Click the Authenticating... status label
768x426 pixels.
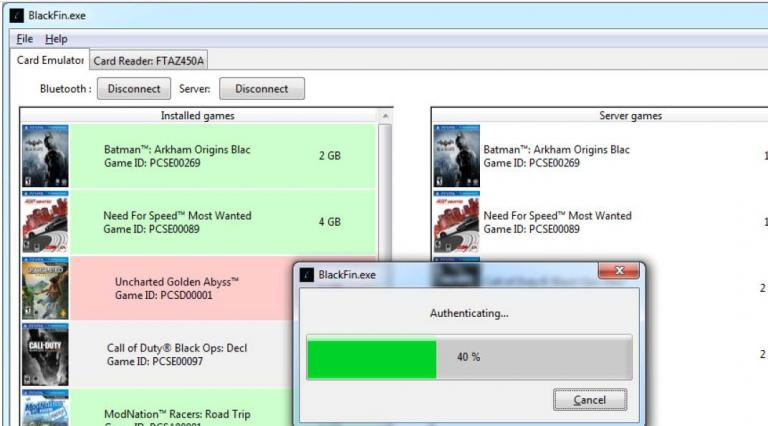coord(469,313)
